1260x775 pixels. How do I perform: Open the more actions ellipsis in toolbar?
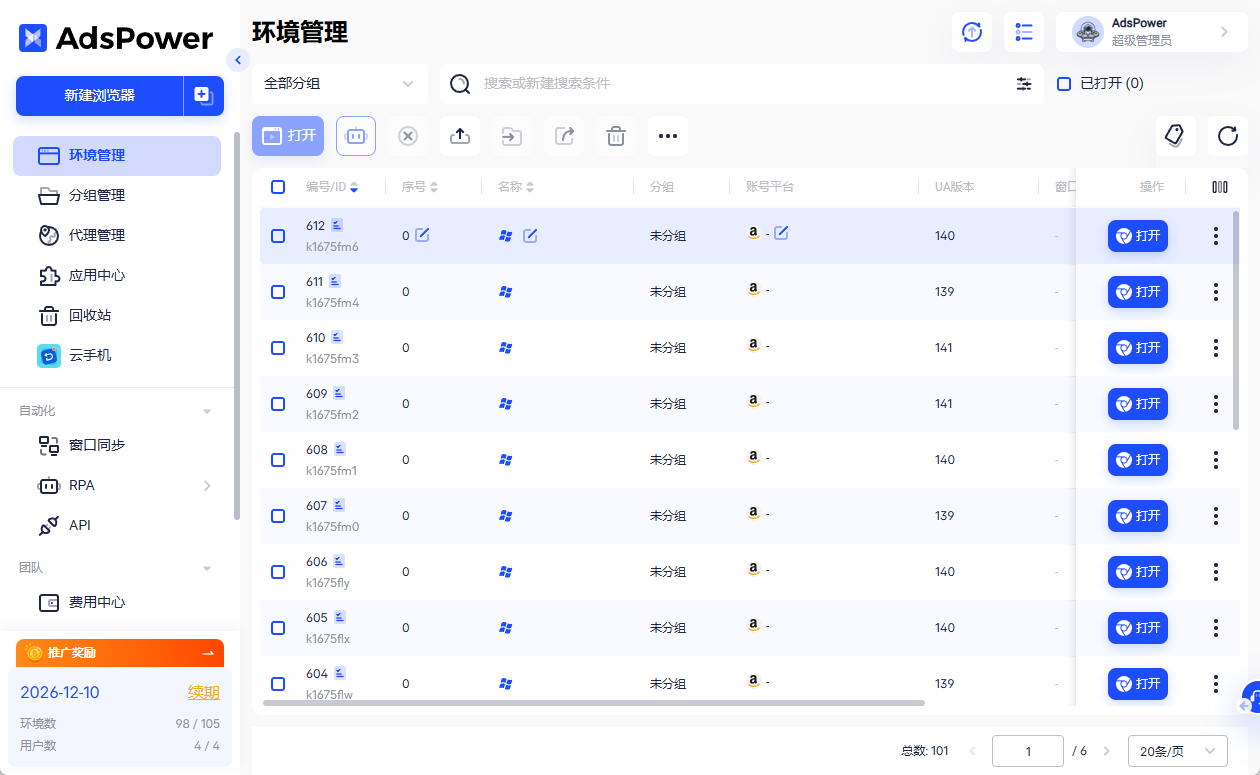[668, 136]
